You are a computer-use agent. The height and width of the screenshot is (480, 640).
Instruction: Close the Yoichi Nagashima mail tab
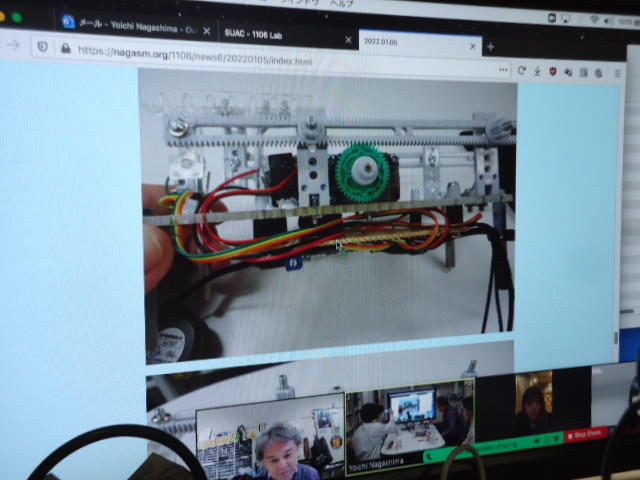[207, 31]
